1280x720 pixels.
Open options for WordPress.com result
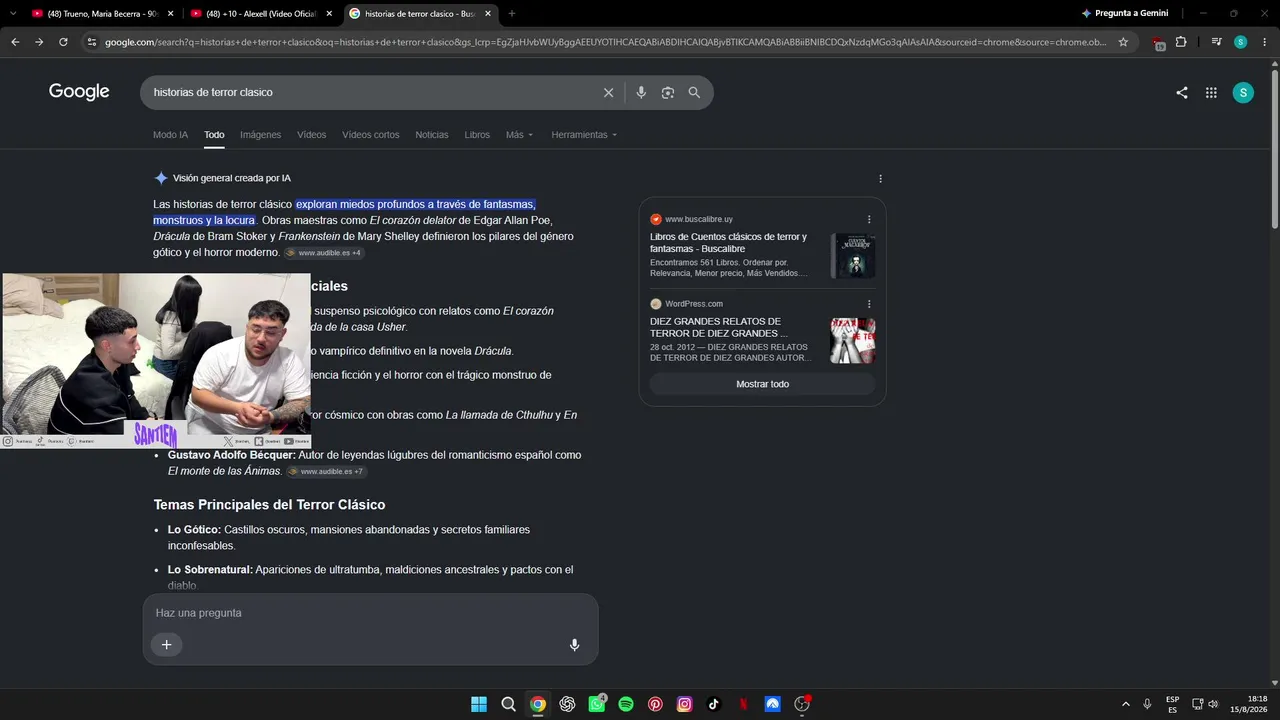point(869,304)
